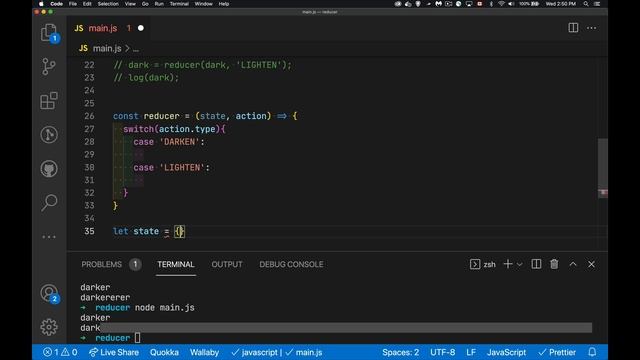
Task: Open the Search view magnifier
Action: 49,202
